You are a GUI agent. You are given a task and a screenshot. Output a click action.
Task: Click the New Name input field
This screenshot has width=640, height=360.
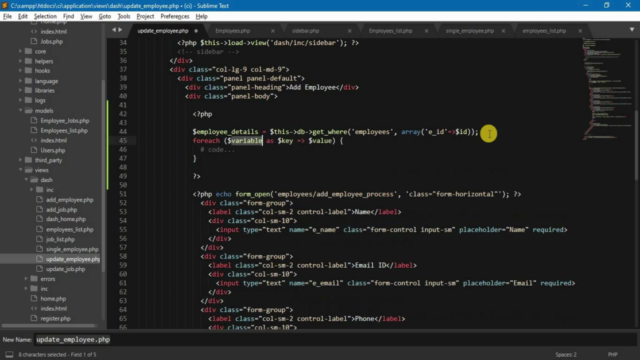pyautogui.click(x=335, y=340)
